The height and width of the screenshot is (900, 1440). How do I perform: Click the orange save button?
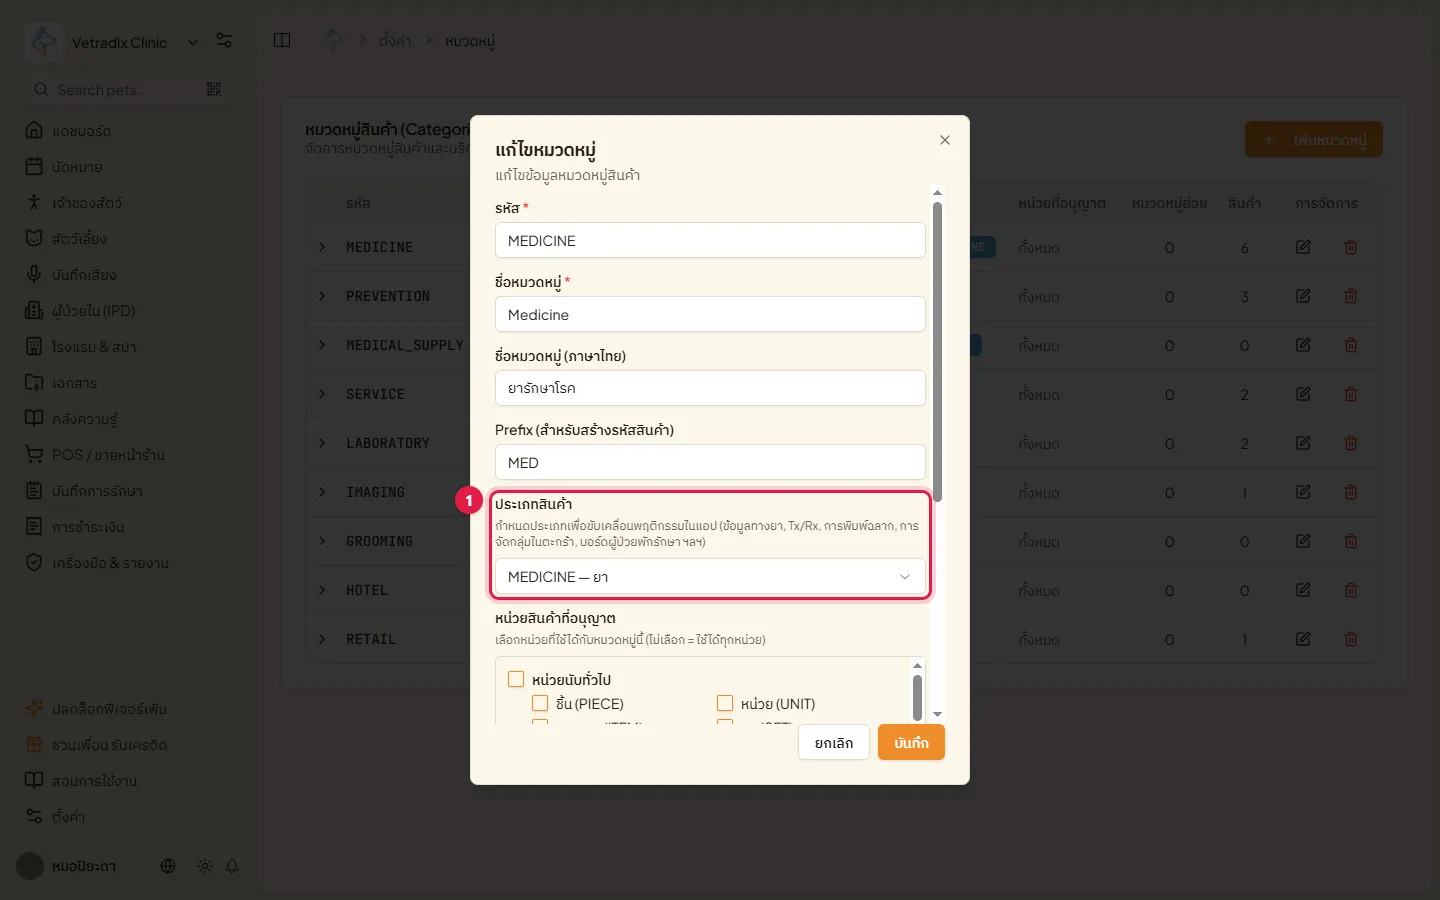pos(911,743)
